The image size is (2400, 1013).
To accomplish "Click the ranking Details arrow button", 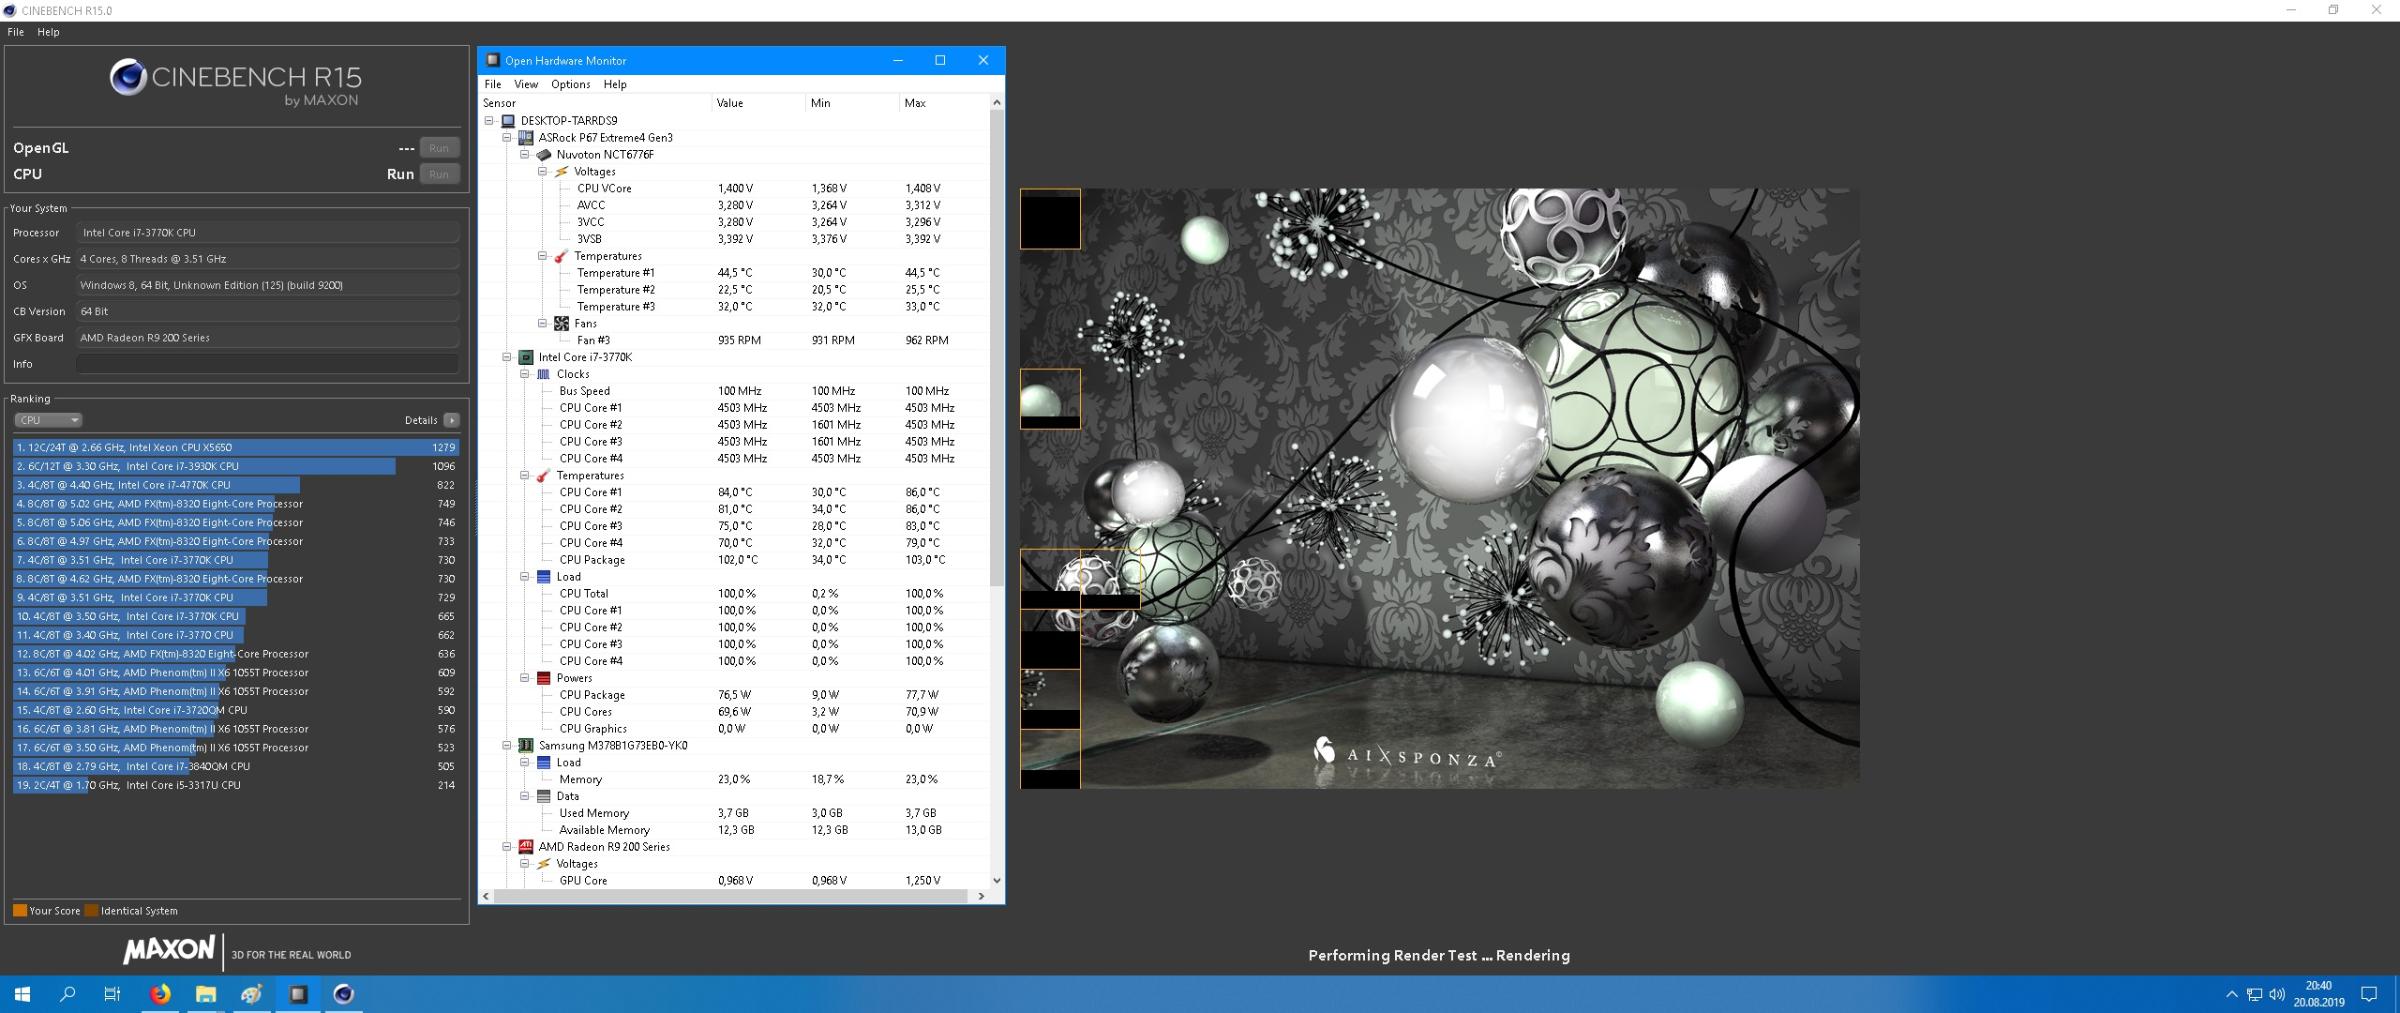I will click(452, 420).
